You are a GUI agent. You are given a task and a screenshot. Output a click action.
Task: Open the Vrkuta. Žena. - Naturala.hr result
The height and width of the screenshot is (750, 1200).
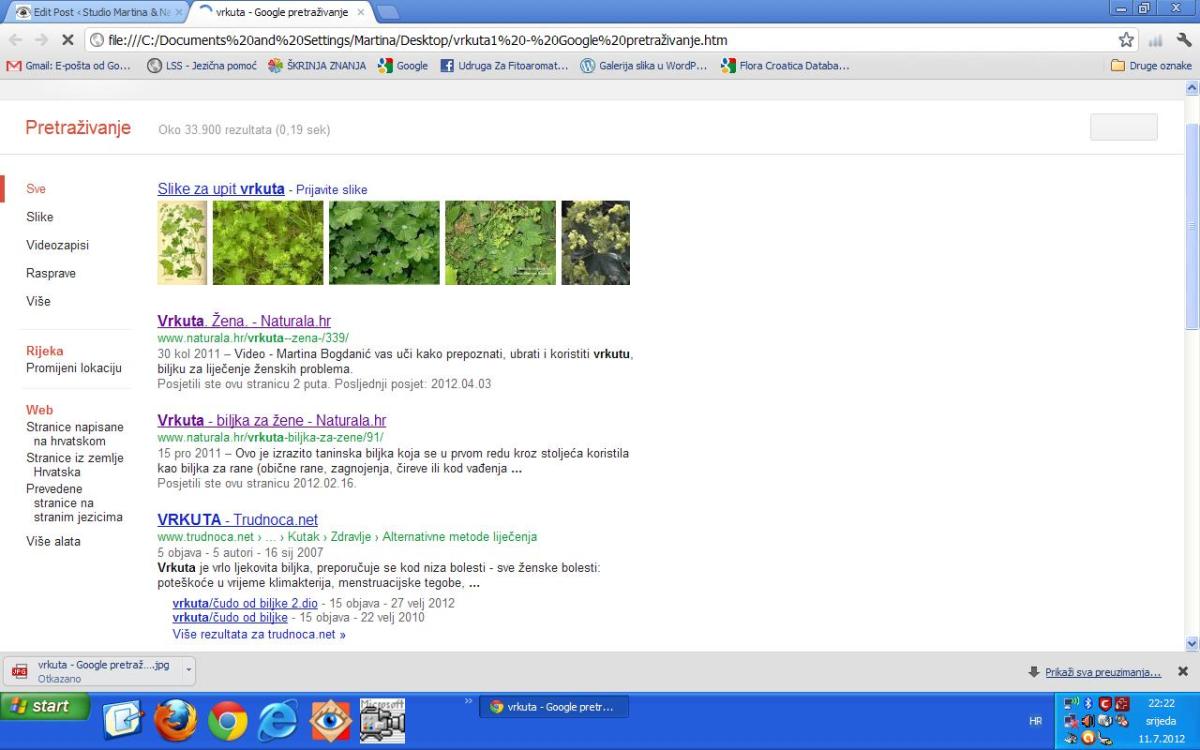click(x=244, y=321)
